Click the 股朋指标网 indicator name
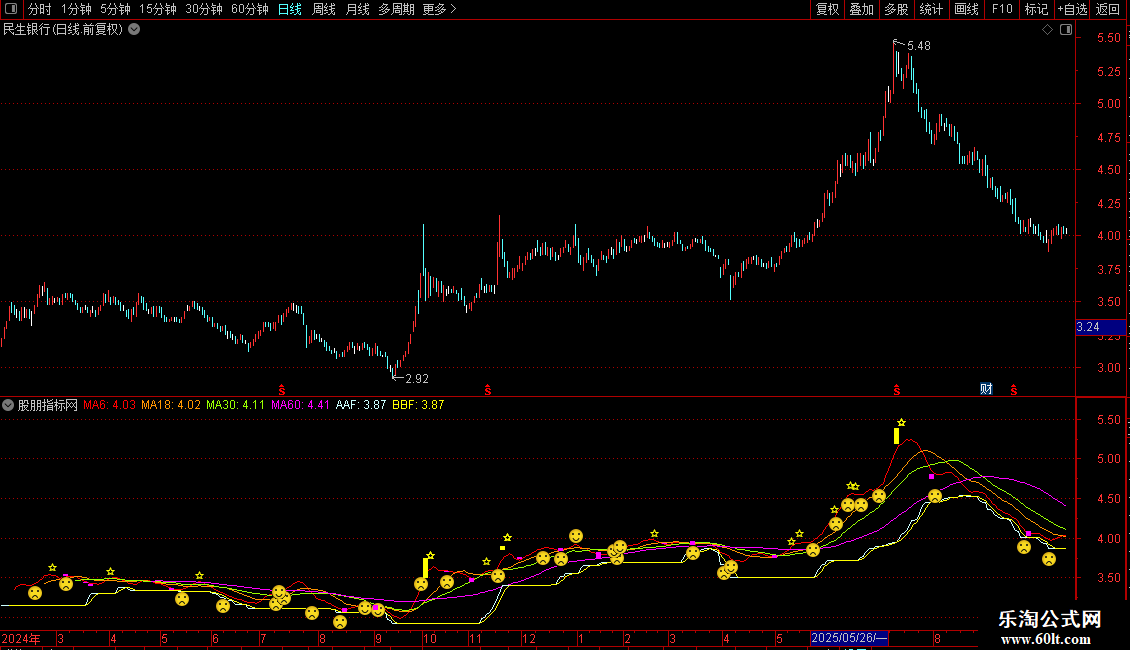The height and width of the screenshot is (650, 1130). coord(48,405)
